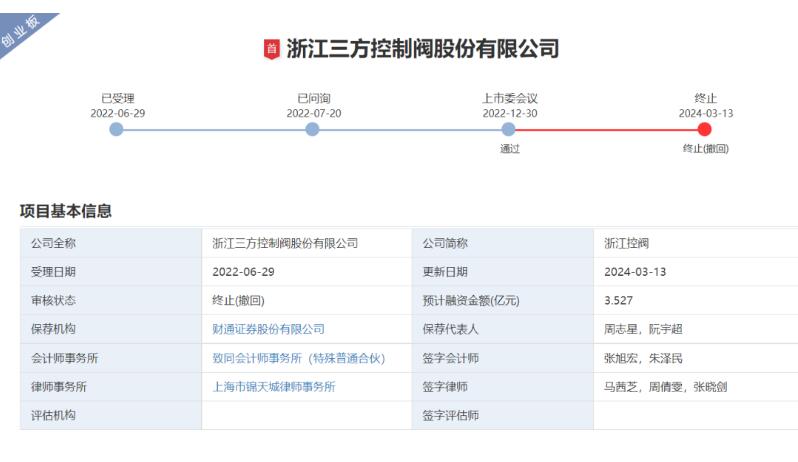Click the 审核状态 row's 终止(撤回) value
798x462 pixels.
[238, 300]
